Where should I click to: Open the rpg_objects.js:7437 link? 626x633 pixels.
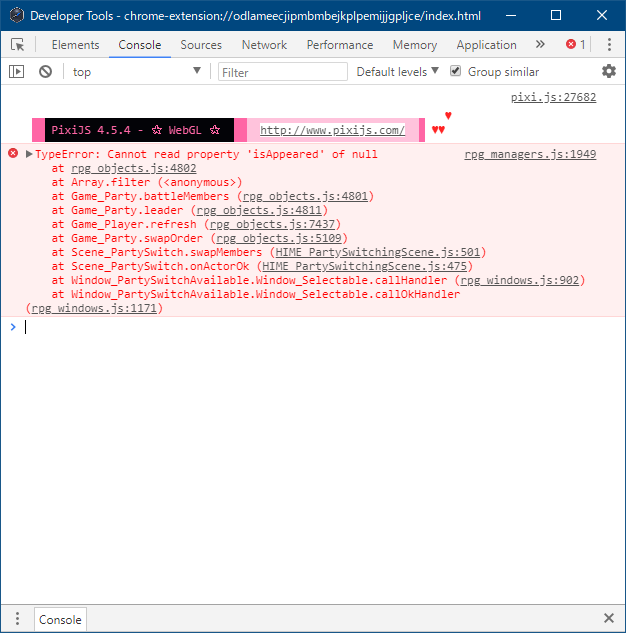point(272,224)
